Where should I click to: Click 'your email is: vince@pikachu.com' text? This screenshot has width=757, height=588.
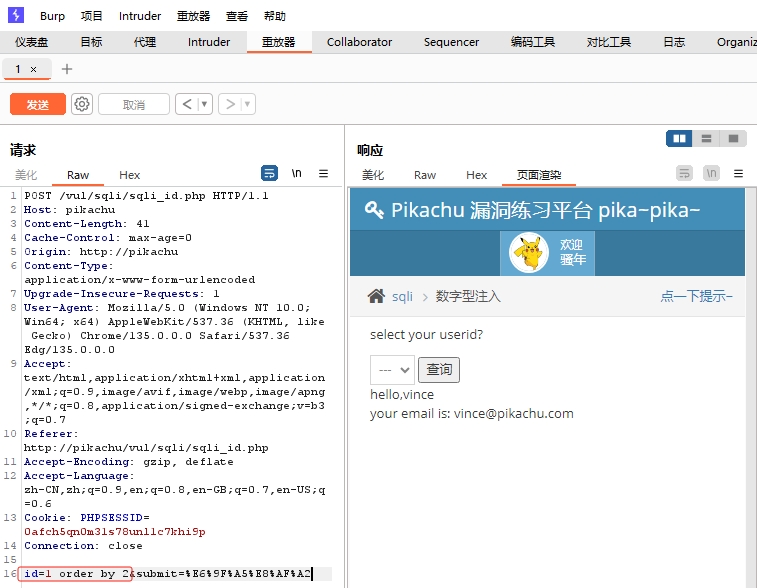tap(472, 414)
